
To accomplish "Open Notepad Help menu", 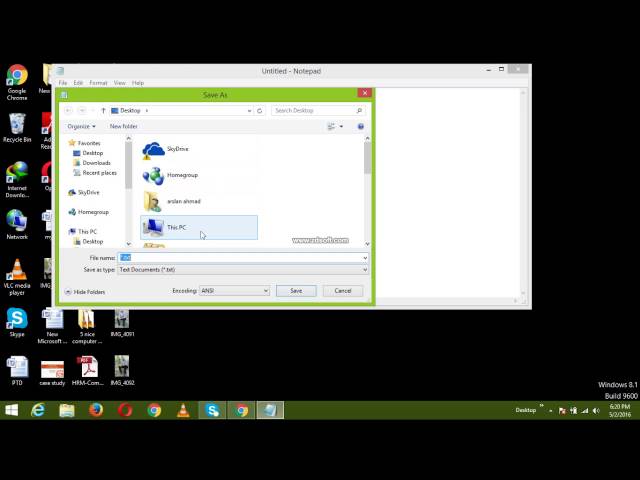I will click(x=138, y=83).
